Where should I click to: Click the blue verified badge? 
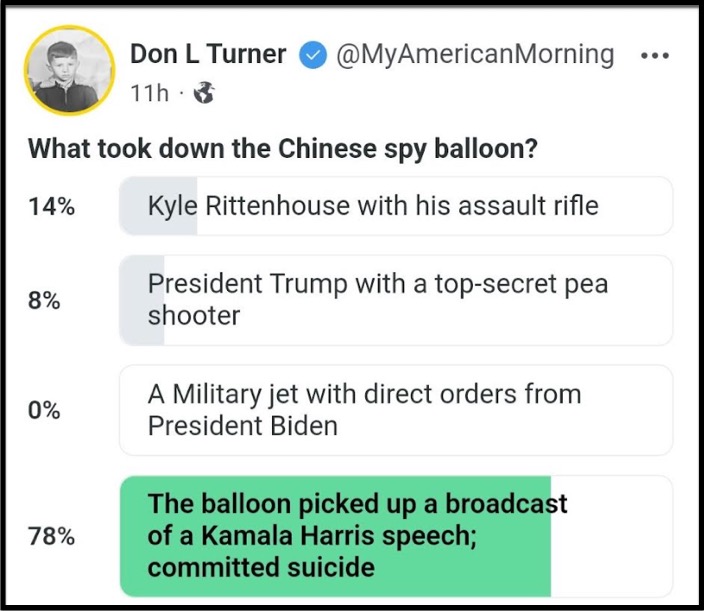pyautogui.click(x=313, y=56)
